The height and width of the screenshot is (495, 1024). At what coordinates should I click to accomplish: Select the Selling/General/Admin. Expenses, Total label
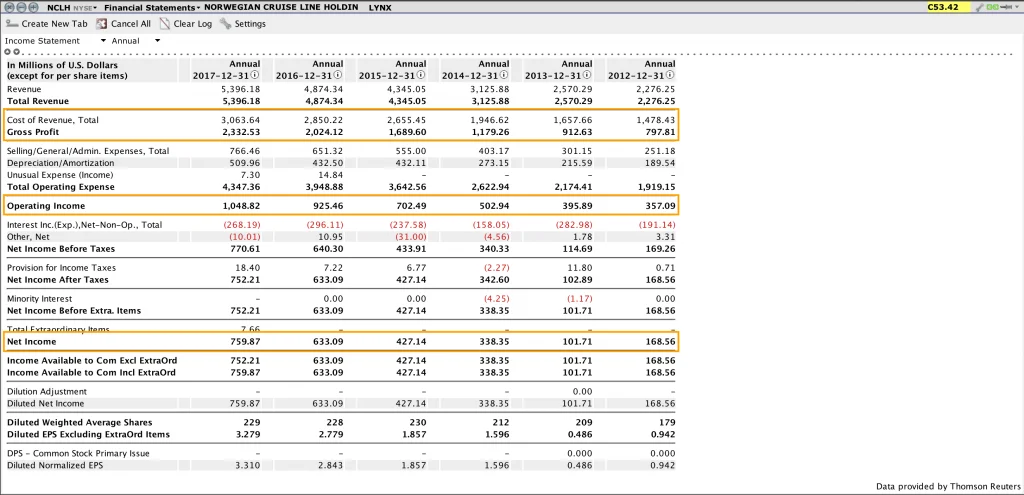(x=88, y=151)
